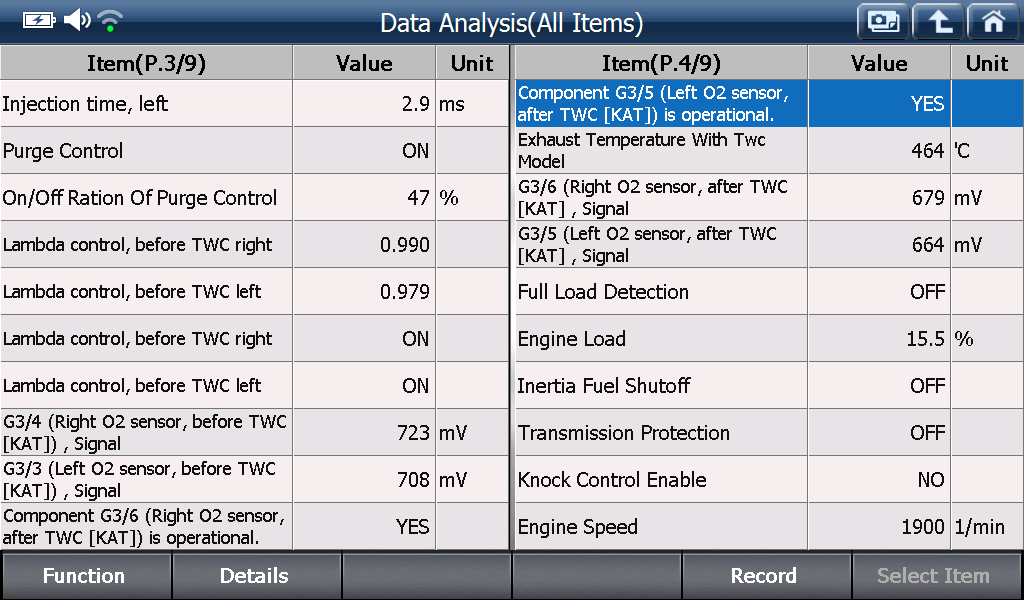1024x600 pixels.
Task: Select the highlighted G3/5 operational row
Action: (769, 103)
